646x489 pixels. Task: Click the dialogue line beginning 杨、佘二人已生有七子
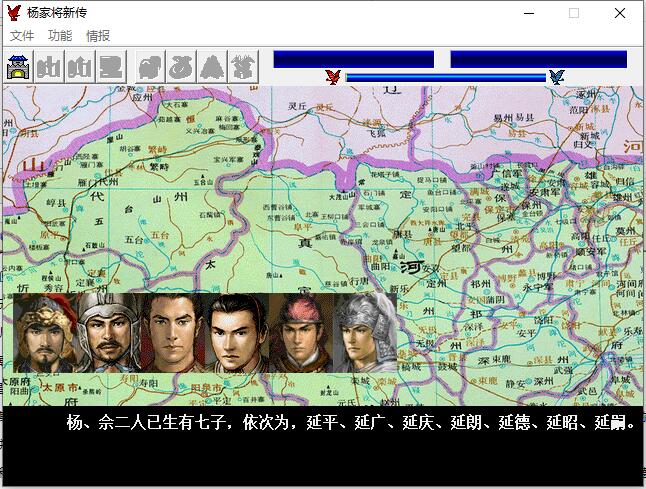click(351, 422)
